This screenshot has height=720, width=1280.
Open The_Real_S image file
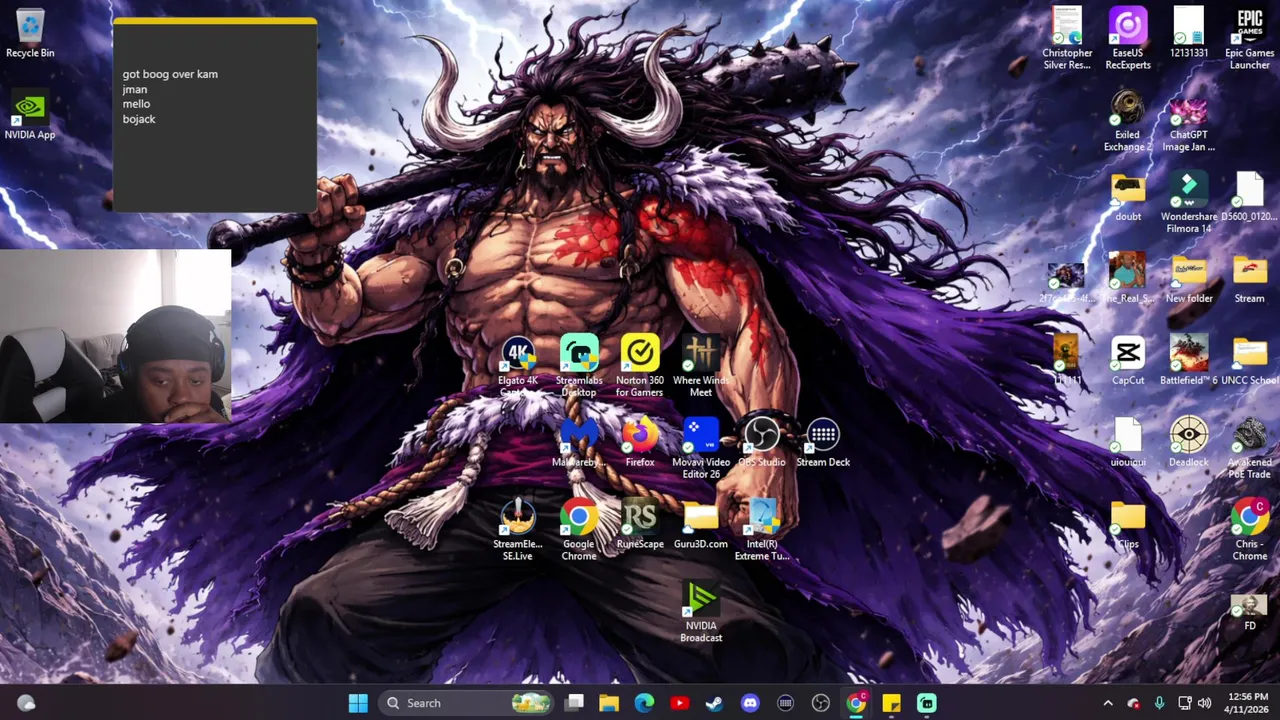(1128, 279)
